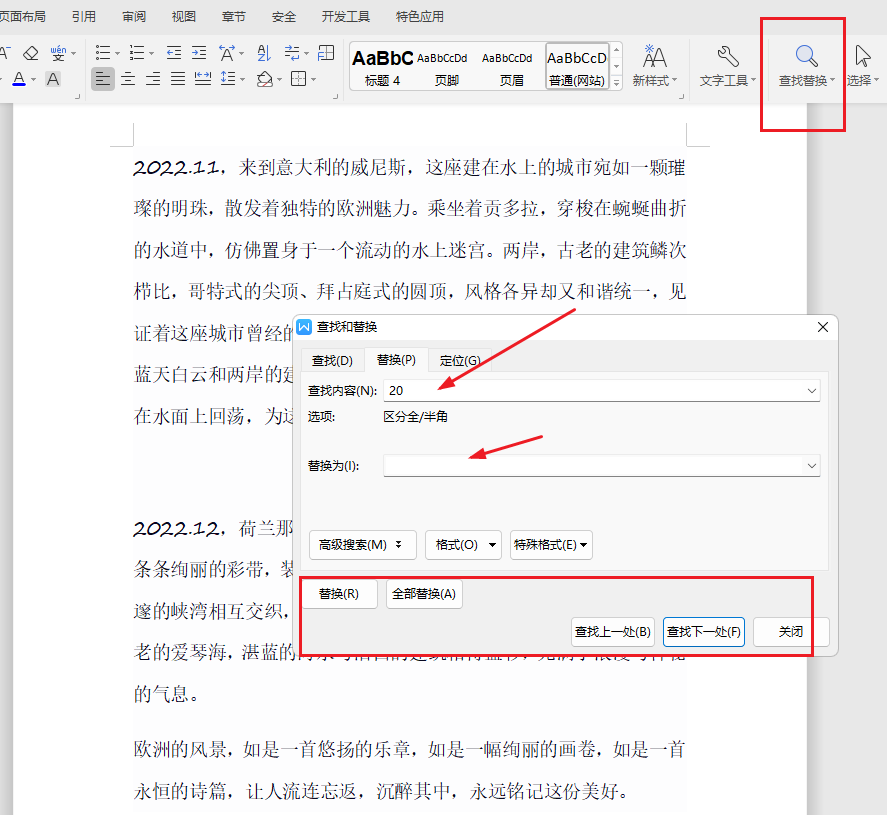Select the Select tool on the ribbon

tap(862, 62)
